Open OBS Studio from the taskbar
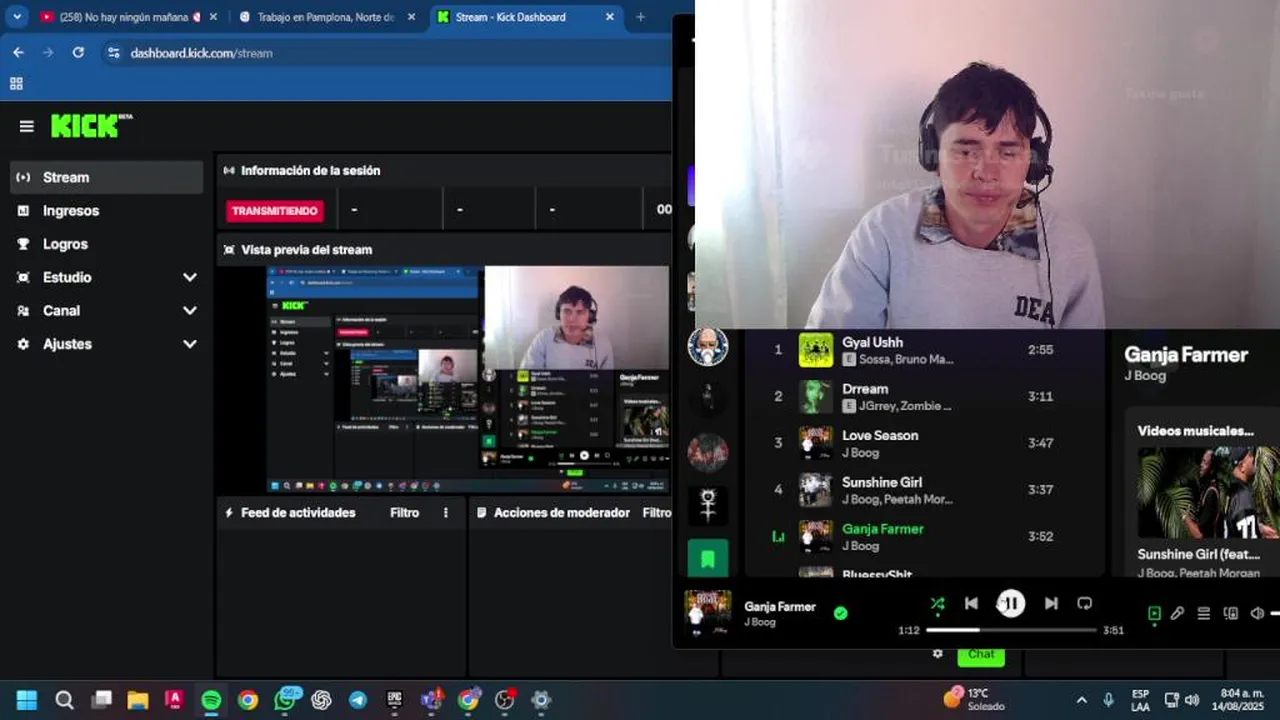Viewport: 1280px width, 720px height. click(505, 700)
